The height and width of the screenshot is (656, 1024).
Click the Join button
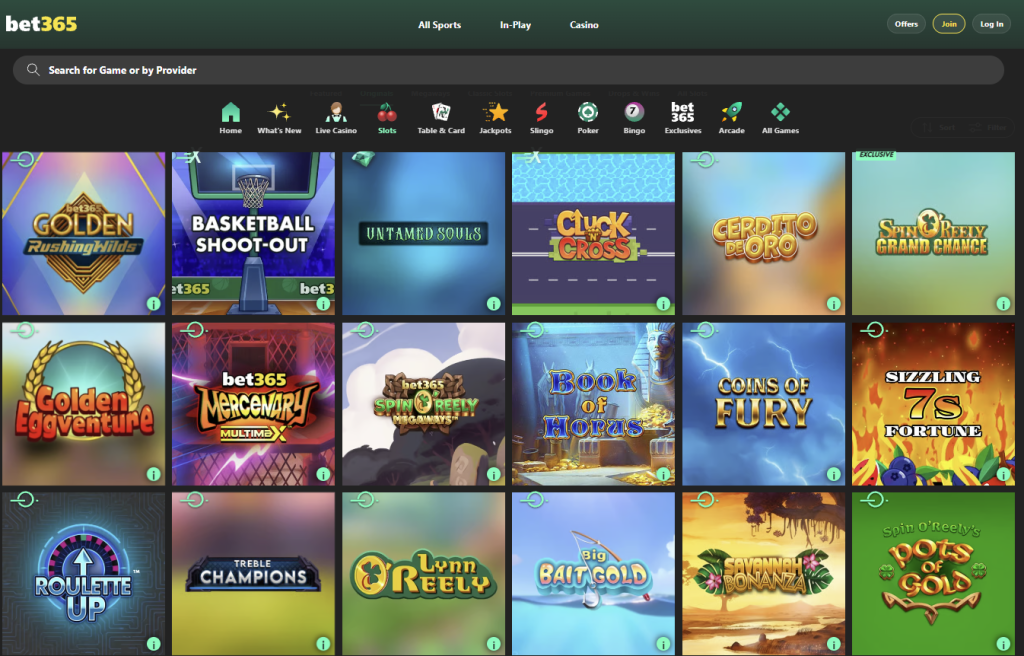pos(949,24)
